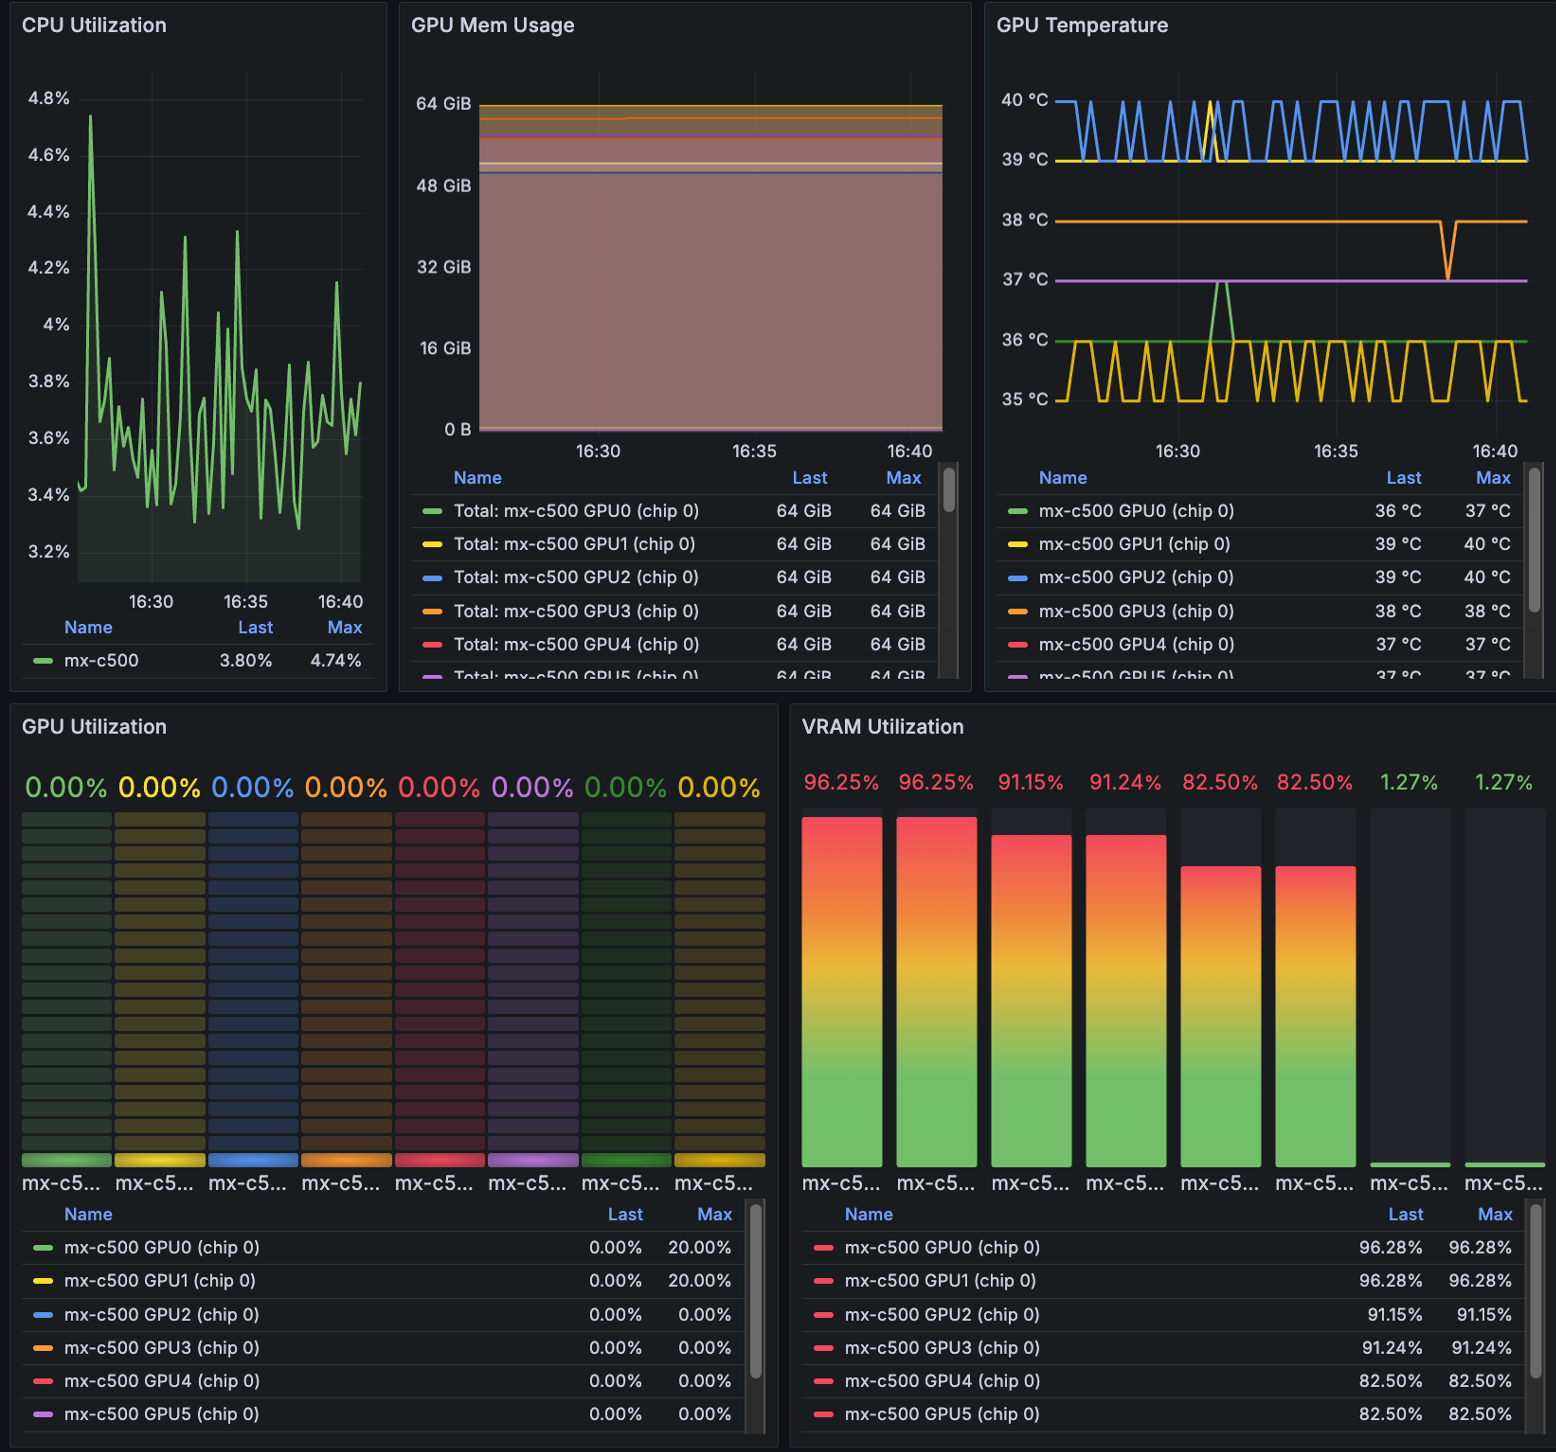Screen dimensions: 1556x1452
Task: Open the GPU Mem Usage panel title menu
Action: [x=492, y=25]
